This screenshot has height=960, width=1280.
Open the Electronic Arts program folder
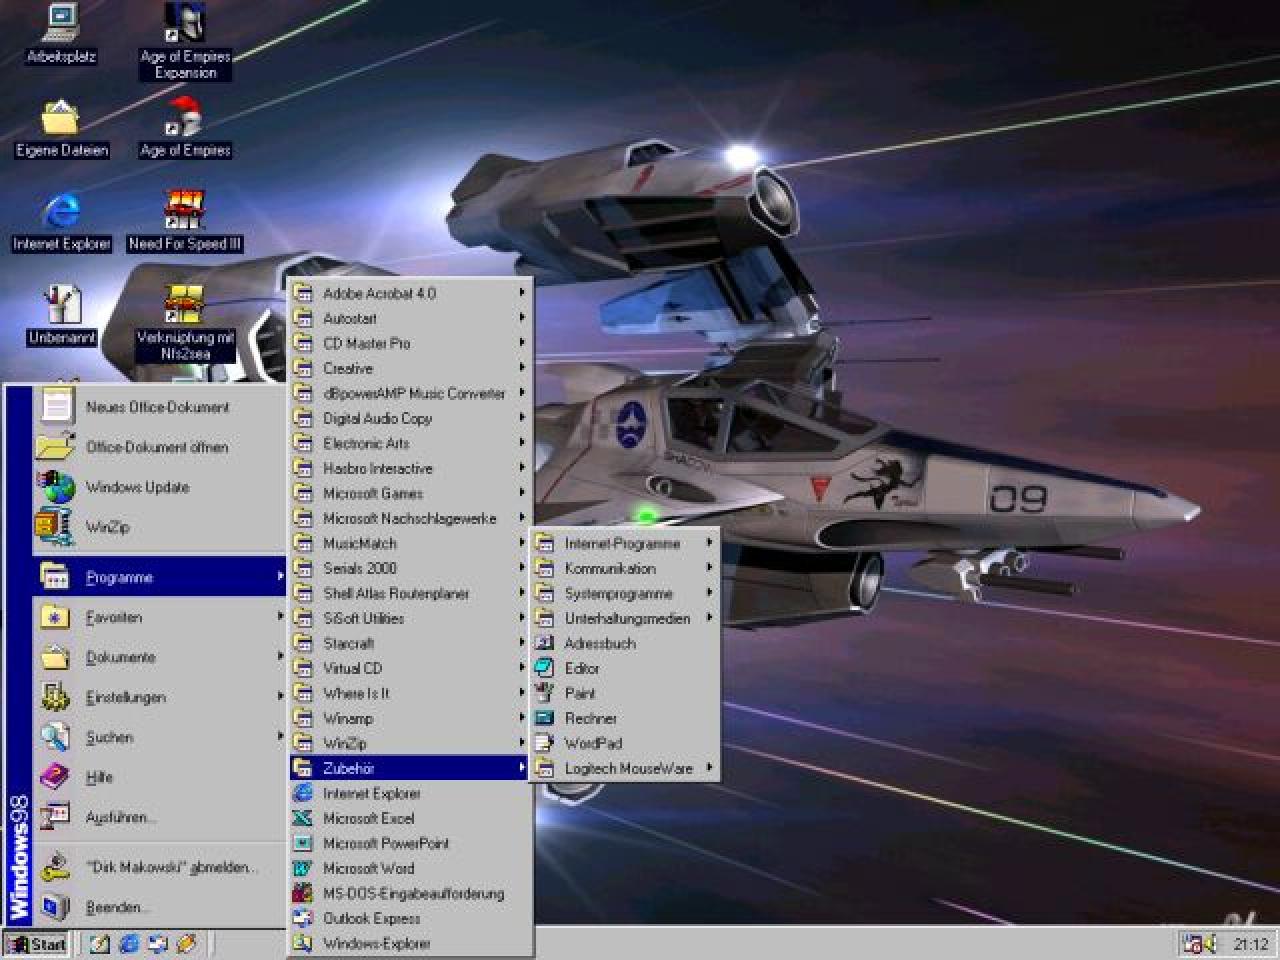tap(410, 443)
